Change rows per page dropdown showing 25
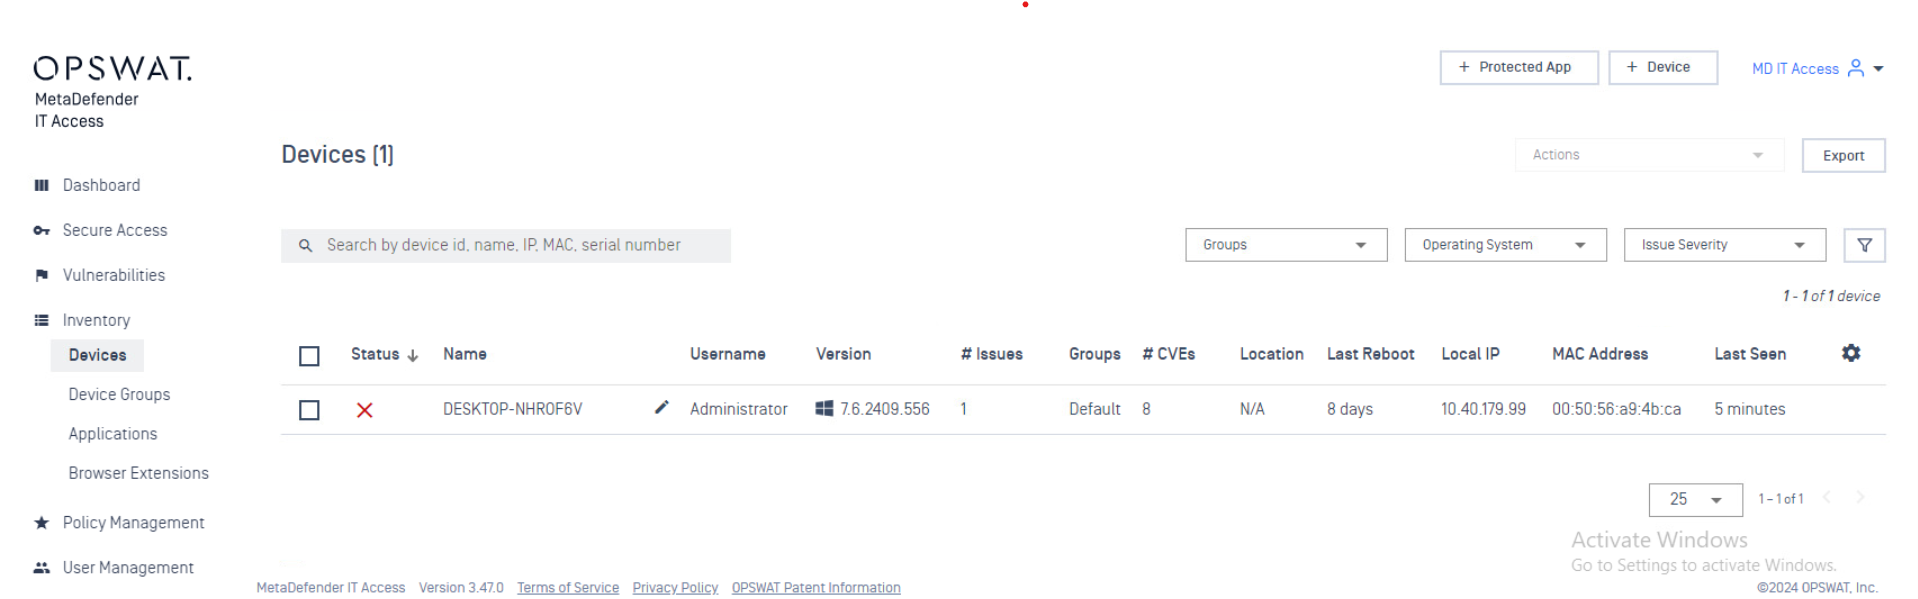Viewport: 1918px width, 599px height. click(1695, 499)
